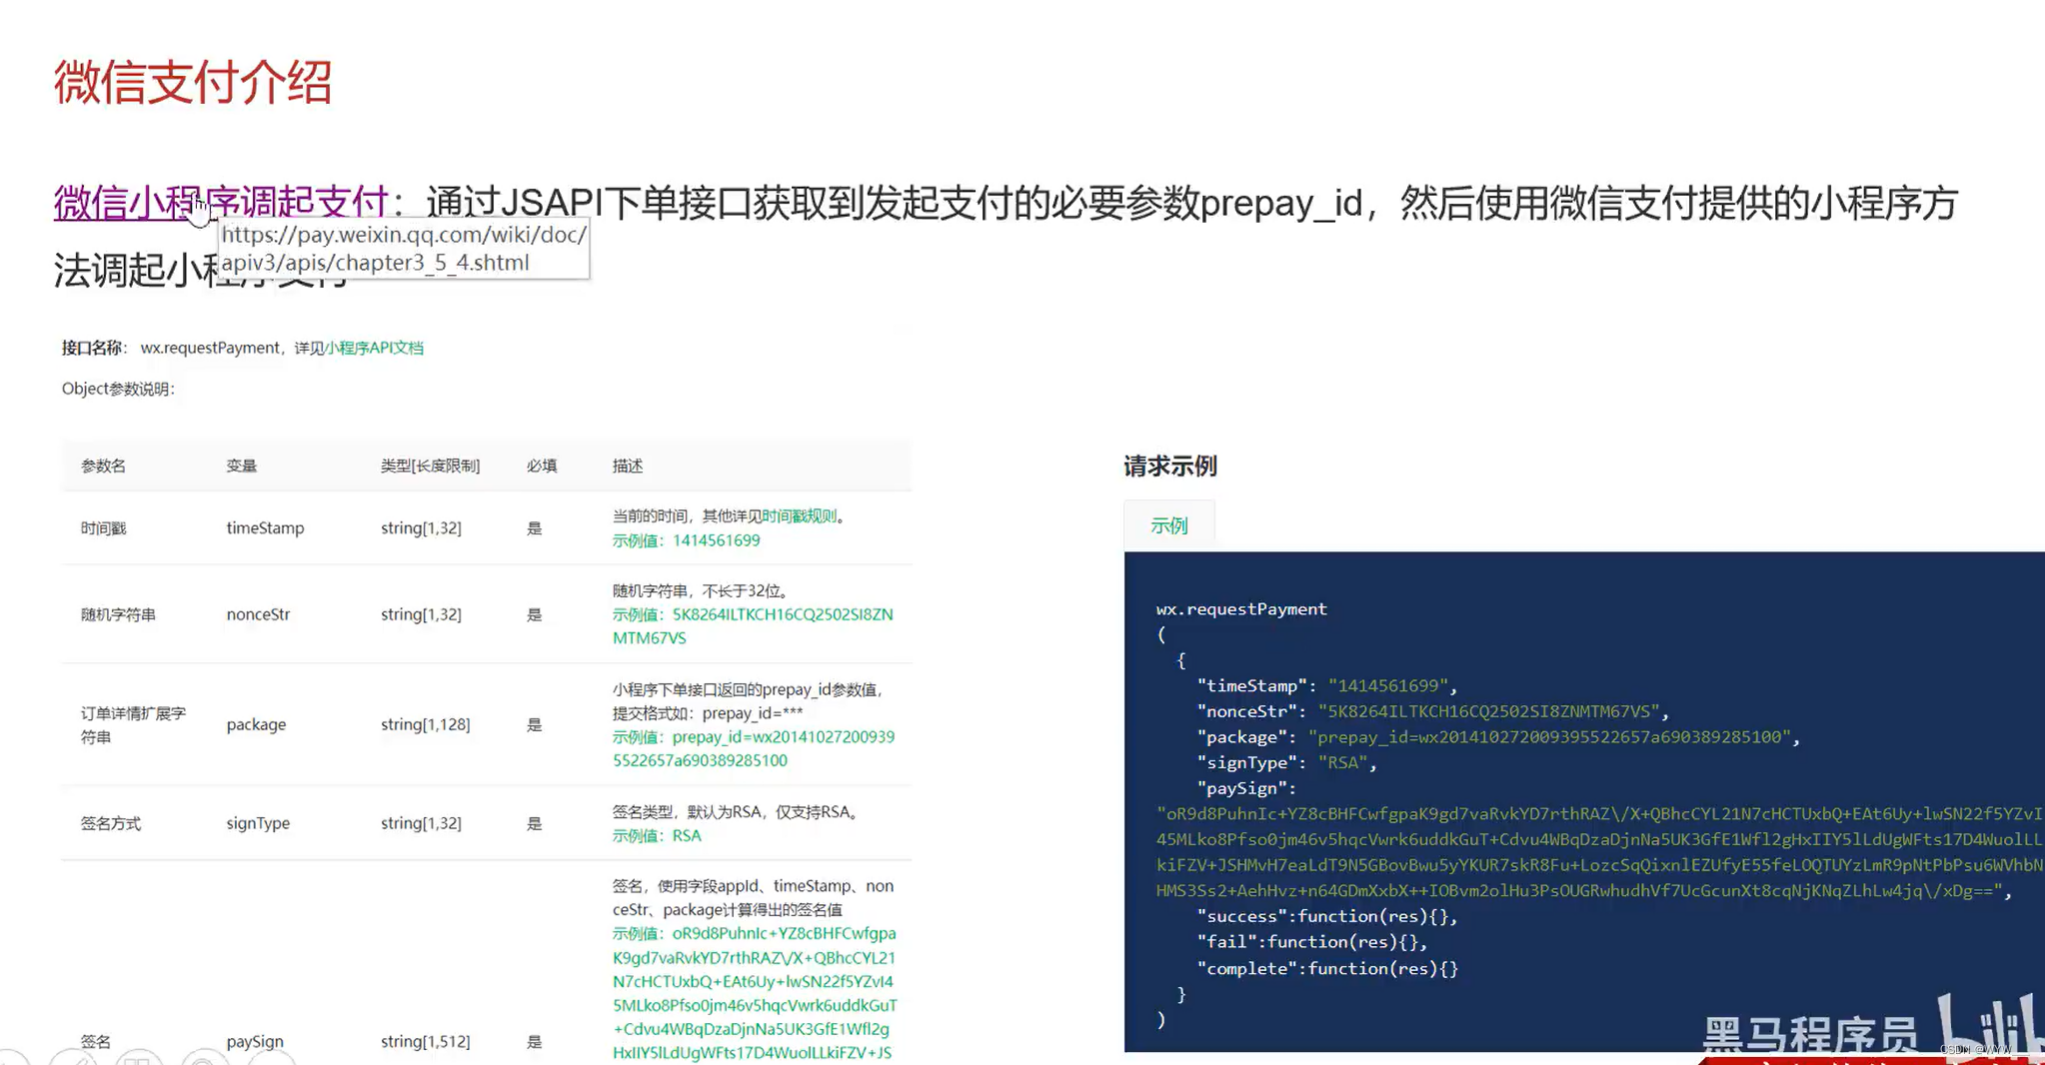2045x1065 pixels.
Task: Click the nonceStr example value 5K8264ILTKCH16CQ2502SI8ZN
Action: [x=782, y=614]
